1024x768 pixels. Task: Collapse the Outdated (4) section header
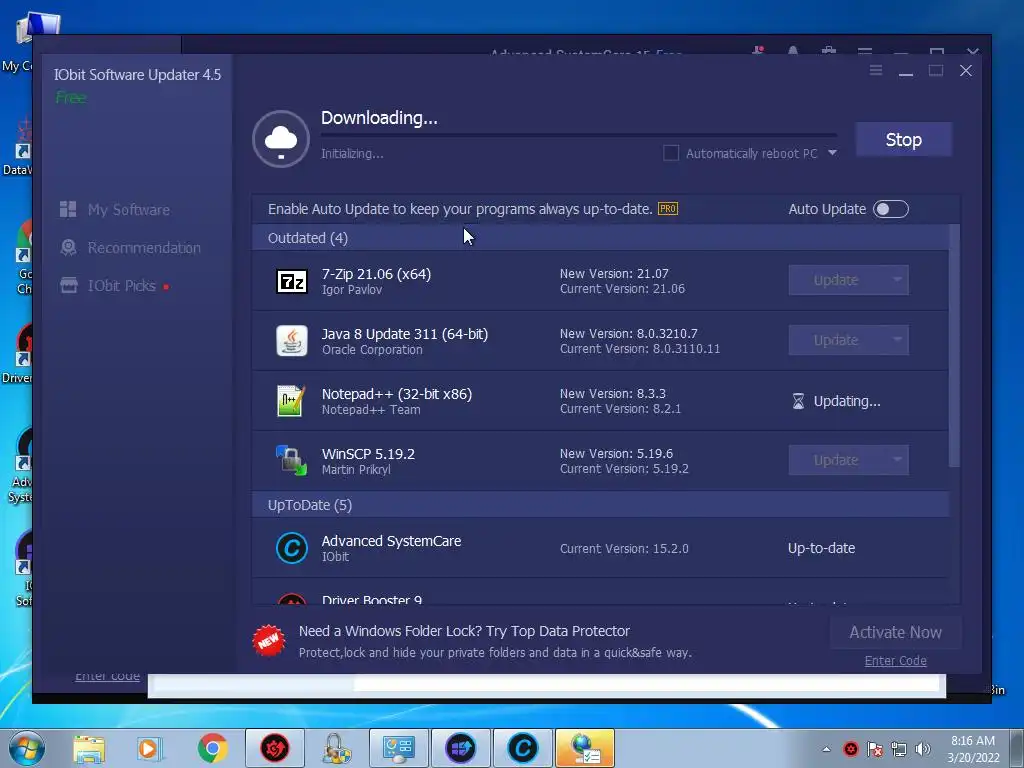click(600, 238)
